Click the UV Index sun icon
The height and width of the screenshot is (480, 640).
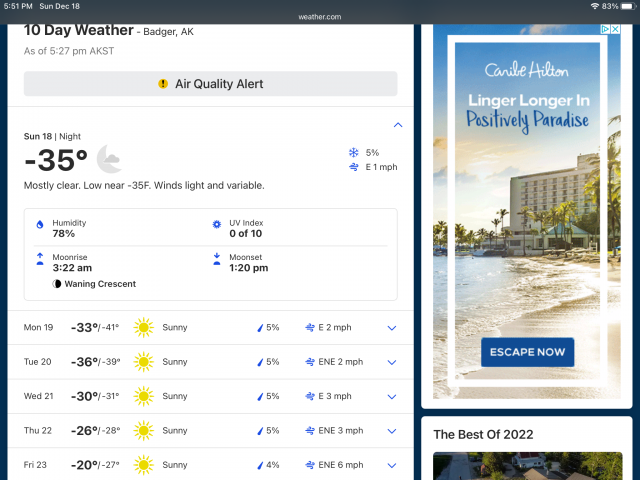click(x=217, y=226)
